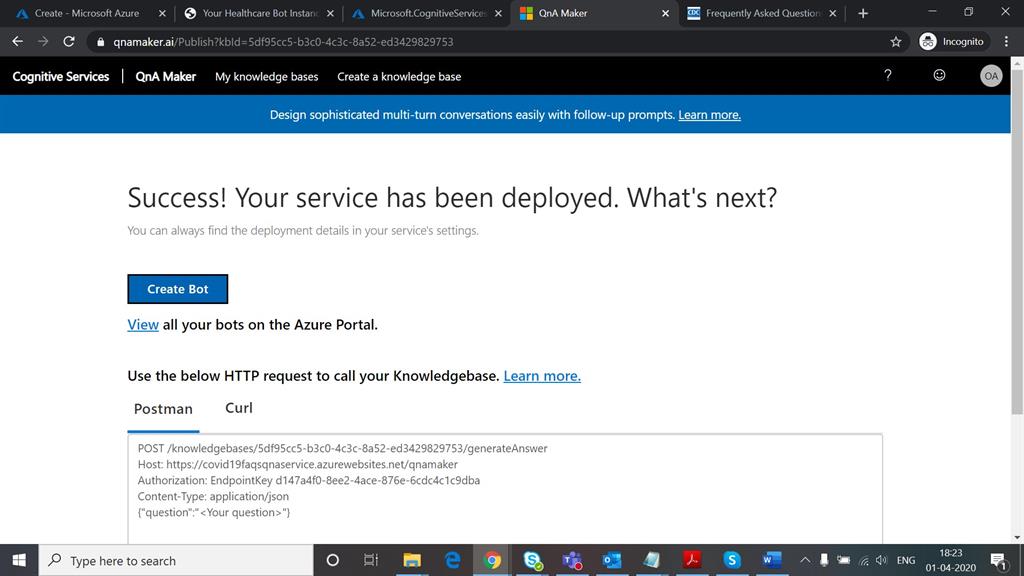Open Microsoft Teams from the taskbar
Screen dimensions: 1024x576
point(572,560)
